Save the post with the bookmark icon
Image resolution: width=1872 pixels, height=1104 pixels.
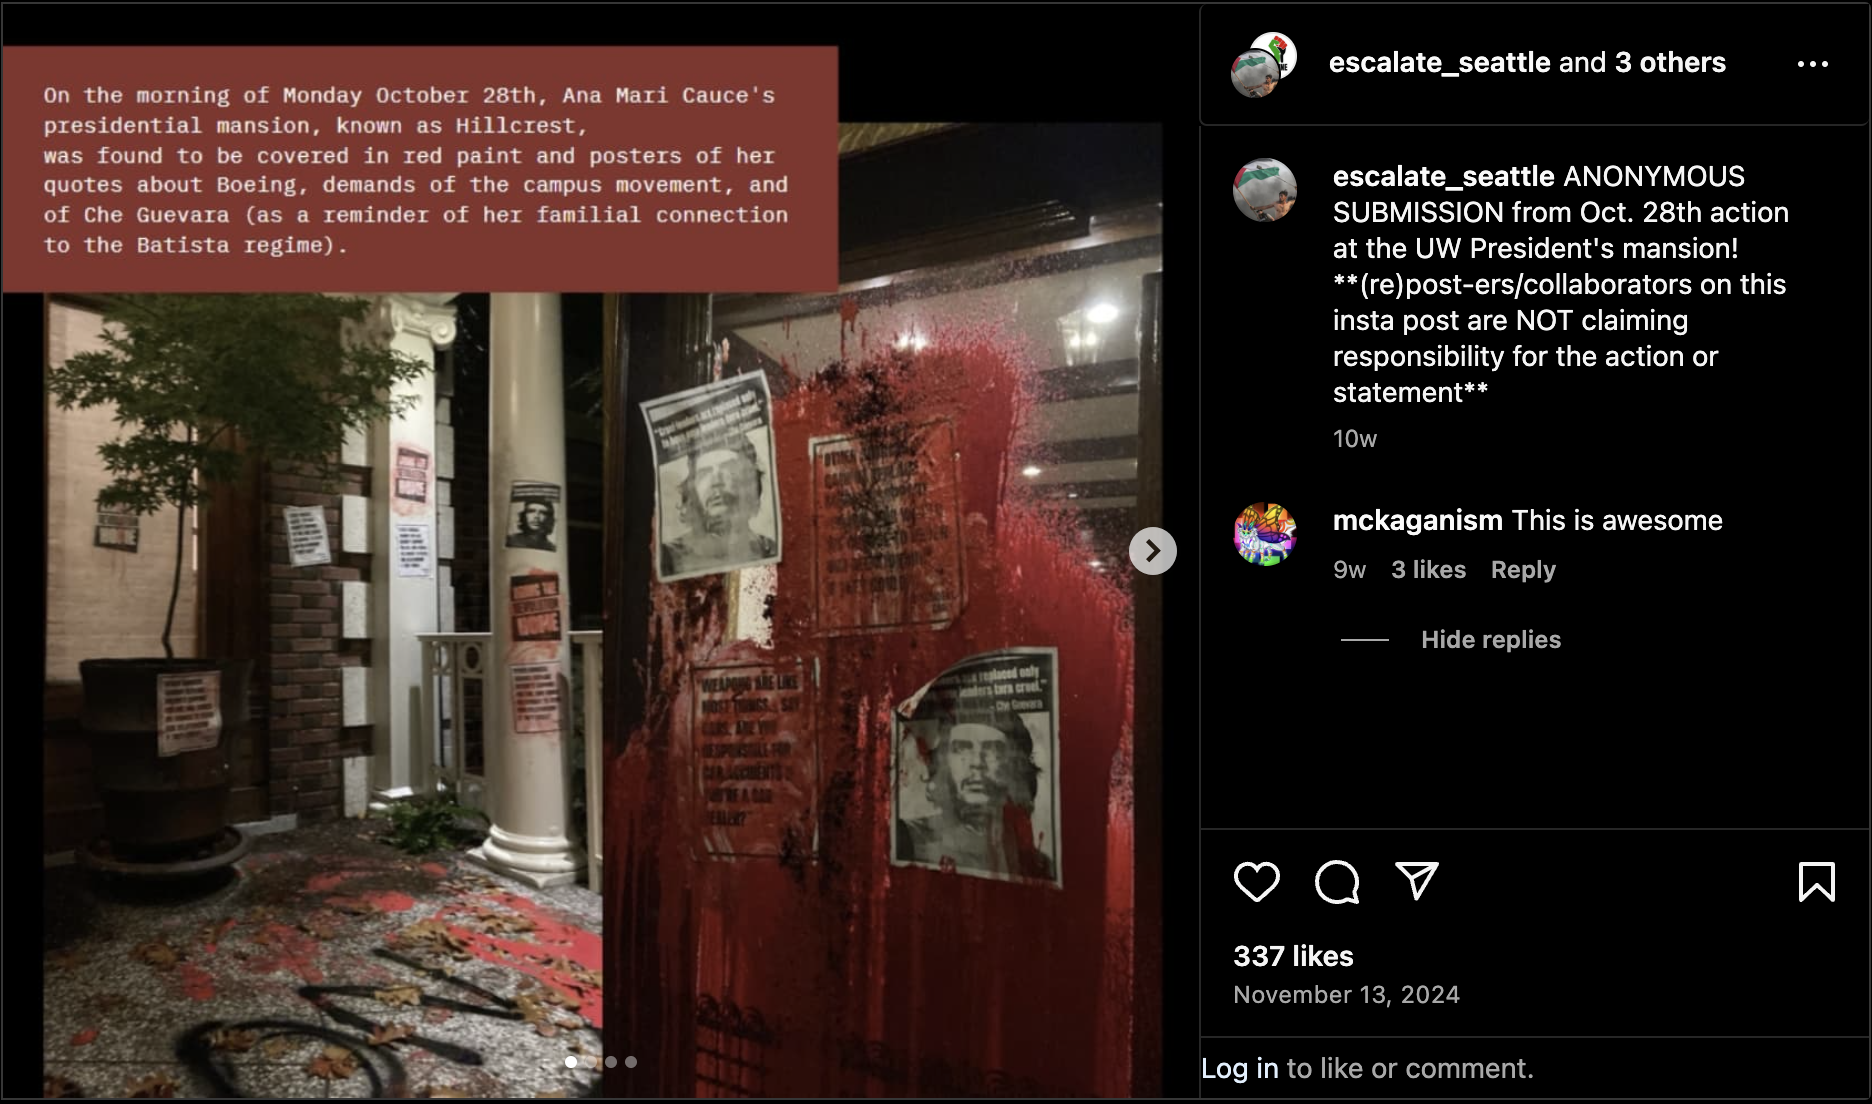(1816, 881)
